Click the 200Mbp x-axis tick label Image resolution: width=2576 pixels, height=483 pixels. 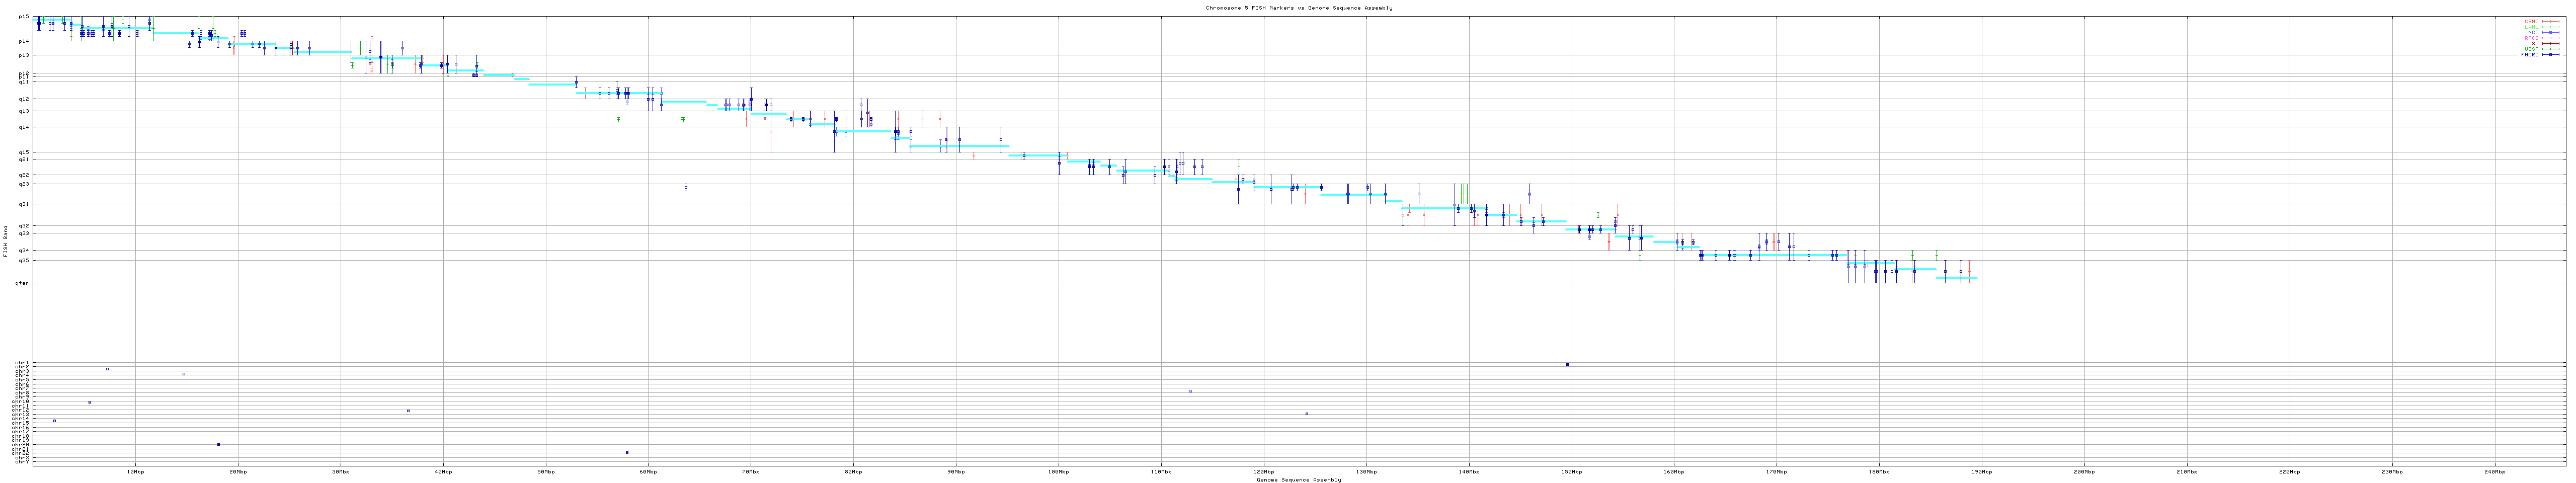pyautogui.click(x=2084, y=471)
